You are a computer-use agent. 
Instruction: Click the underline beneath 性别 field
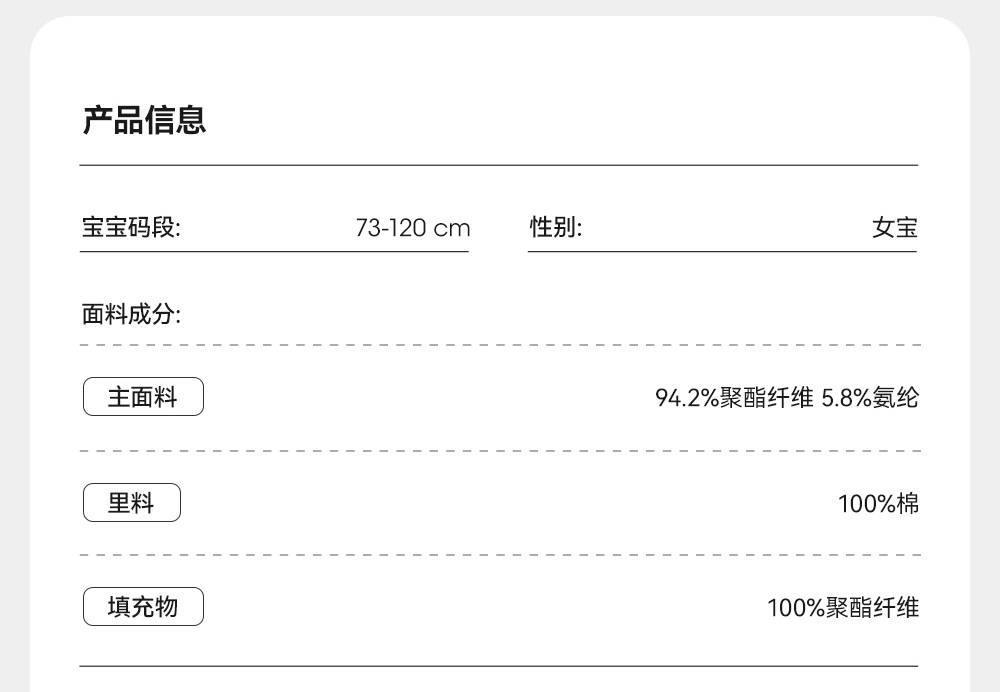point(722,252)
